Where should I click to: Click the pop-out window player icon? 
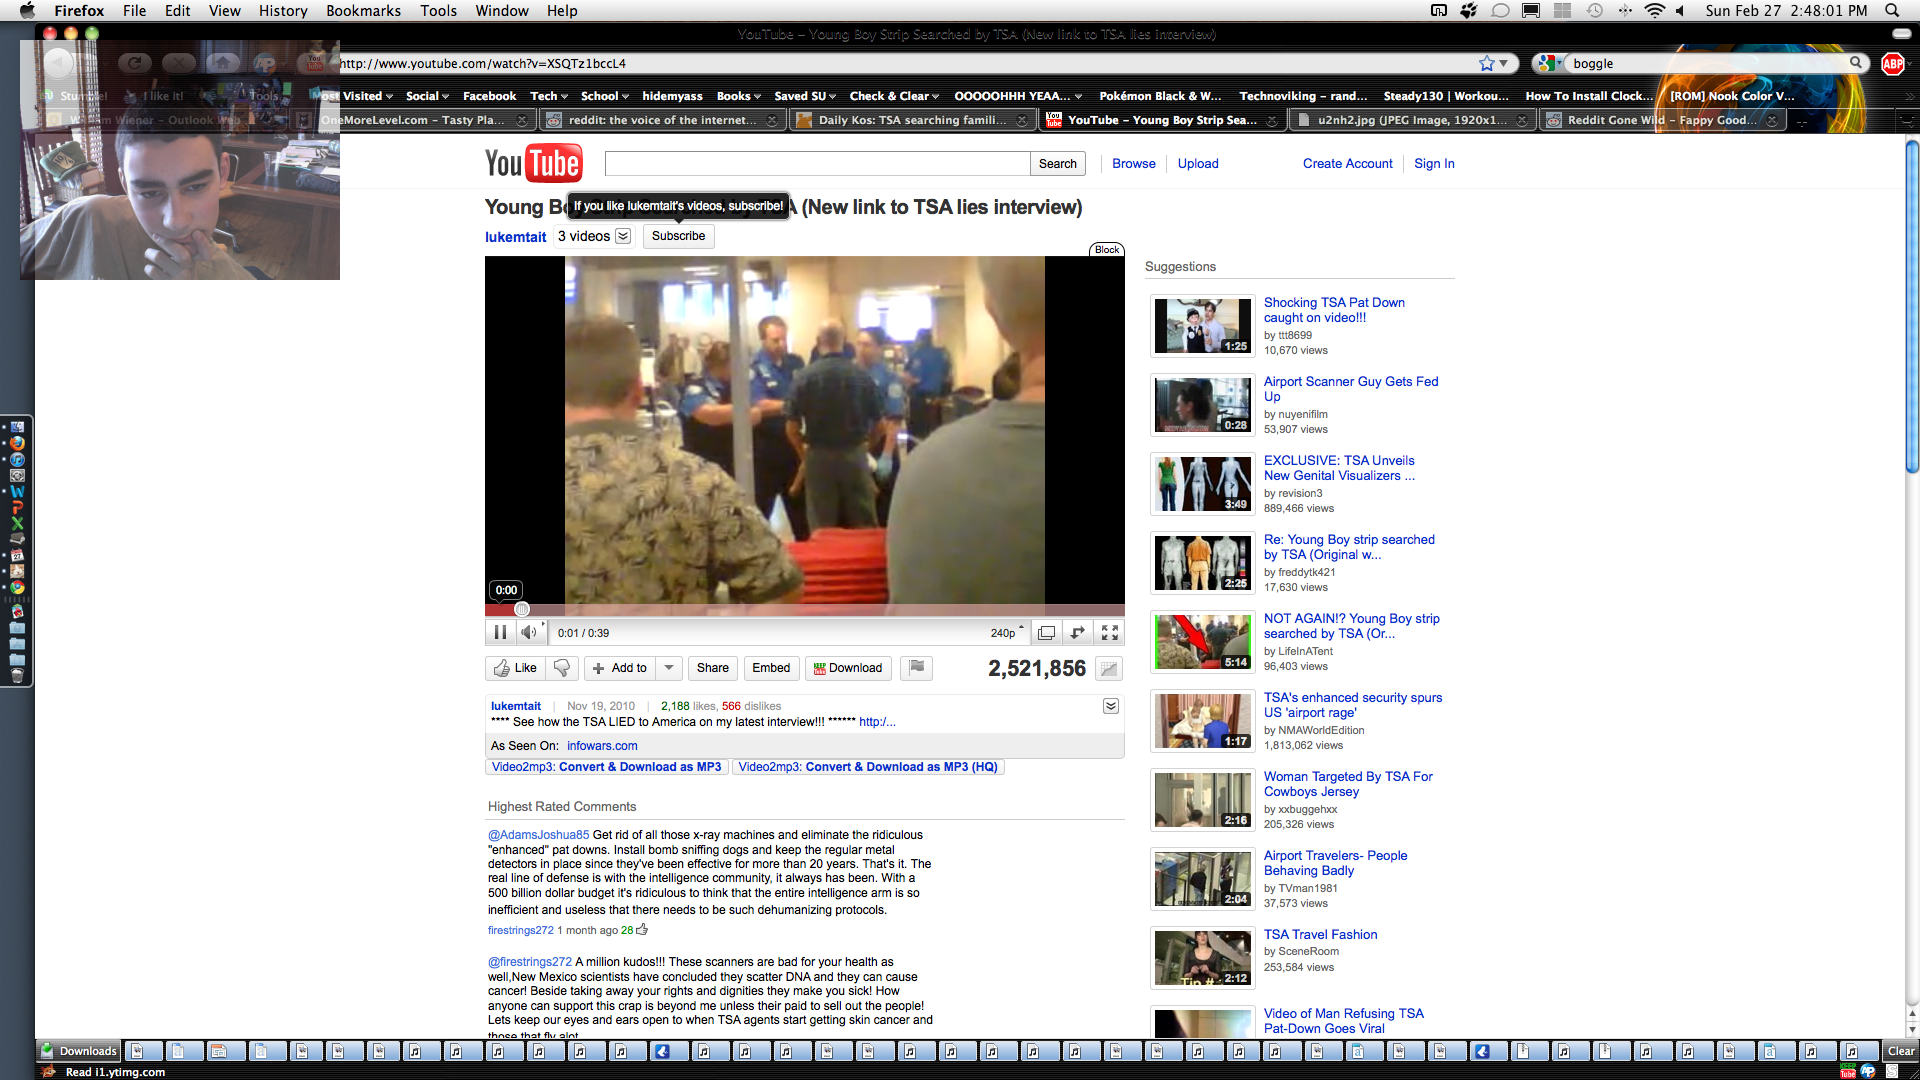click(x=1046, y=632)
